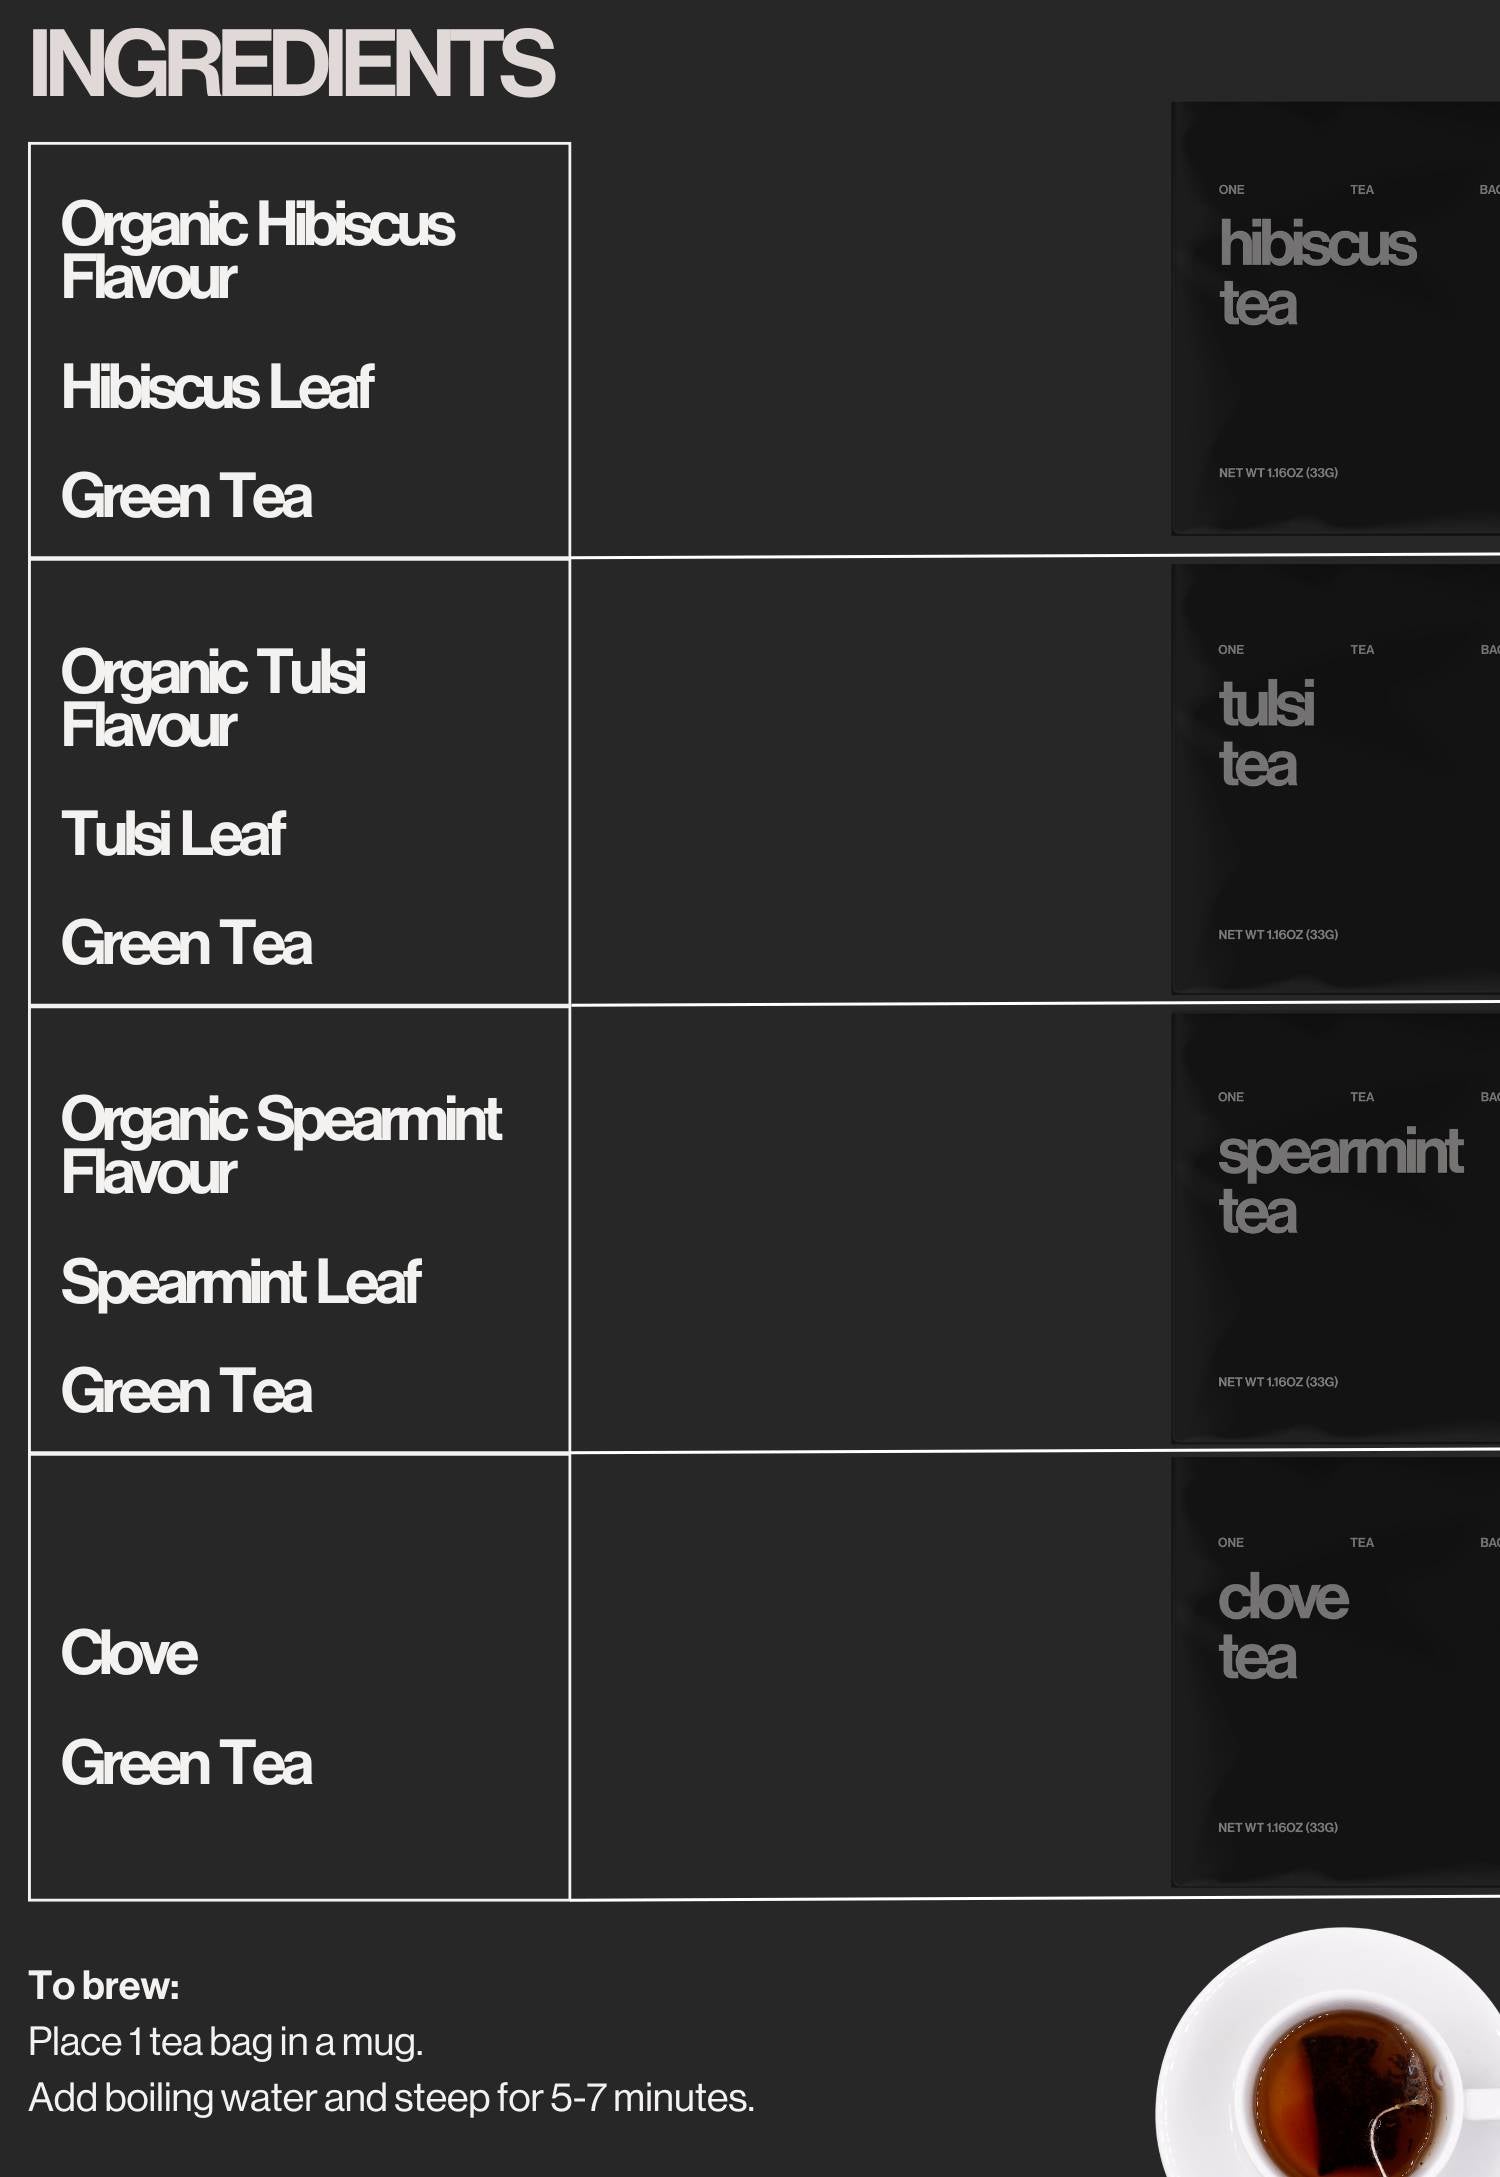Click Green Tea below Spearmint Leaf
This screenshot has width=1500, height=2177.
tap(186, 1392)
